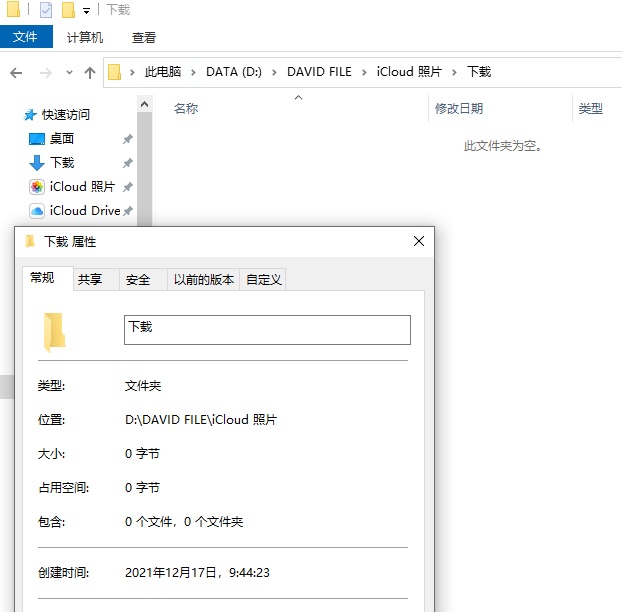The image size is (622, 612).
Task: Select iCloud 照片 in the address breadcrumb
Action: pos(409,72)
